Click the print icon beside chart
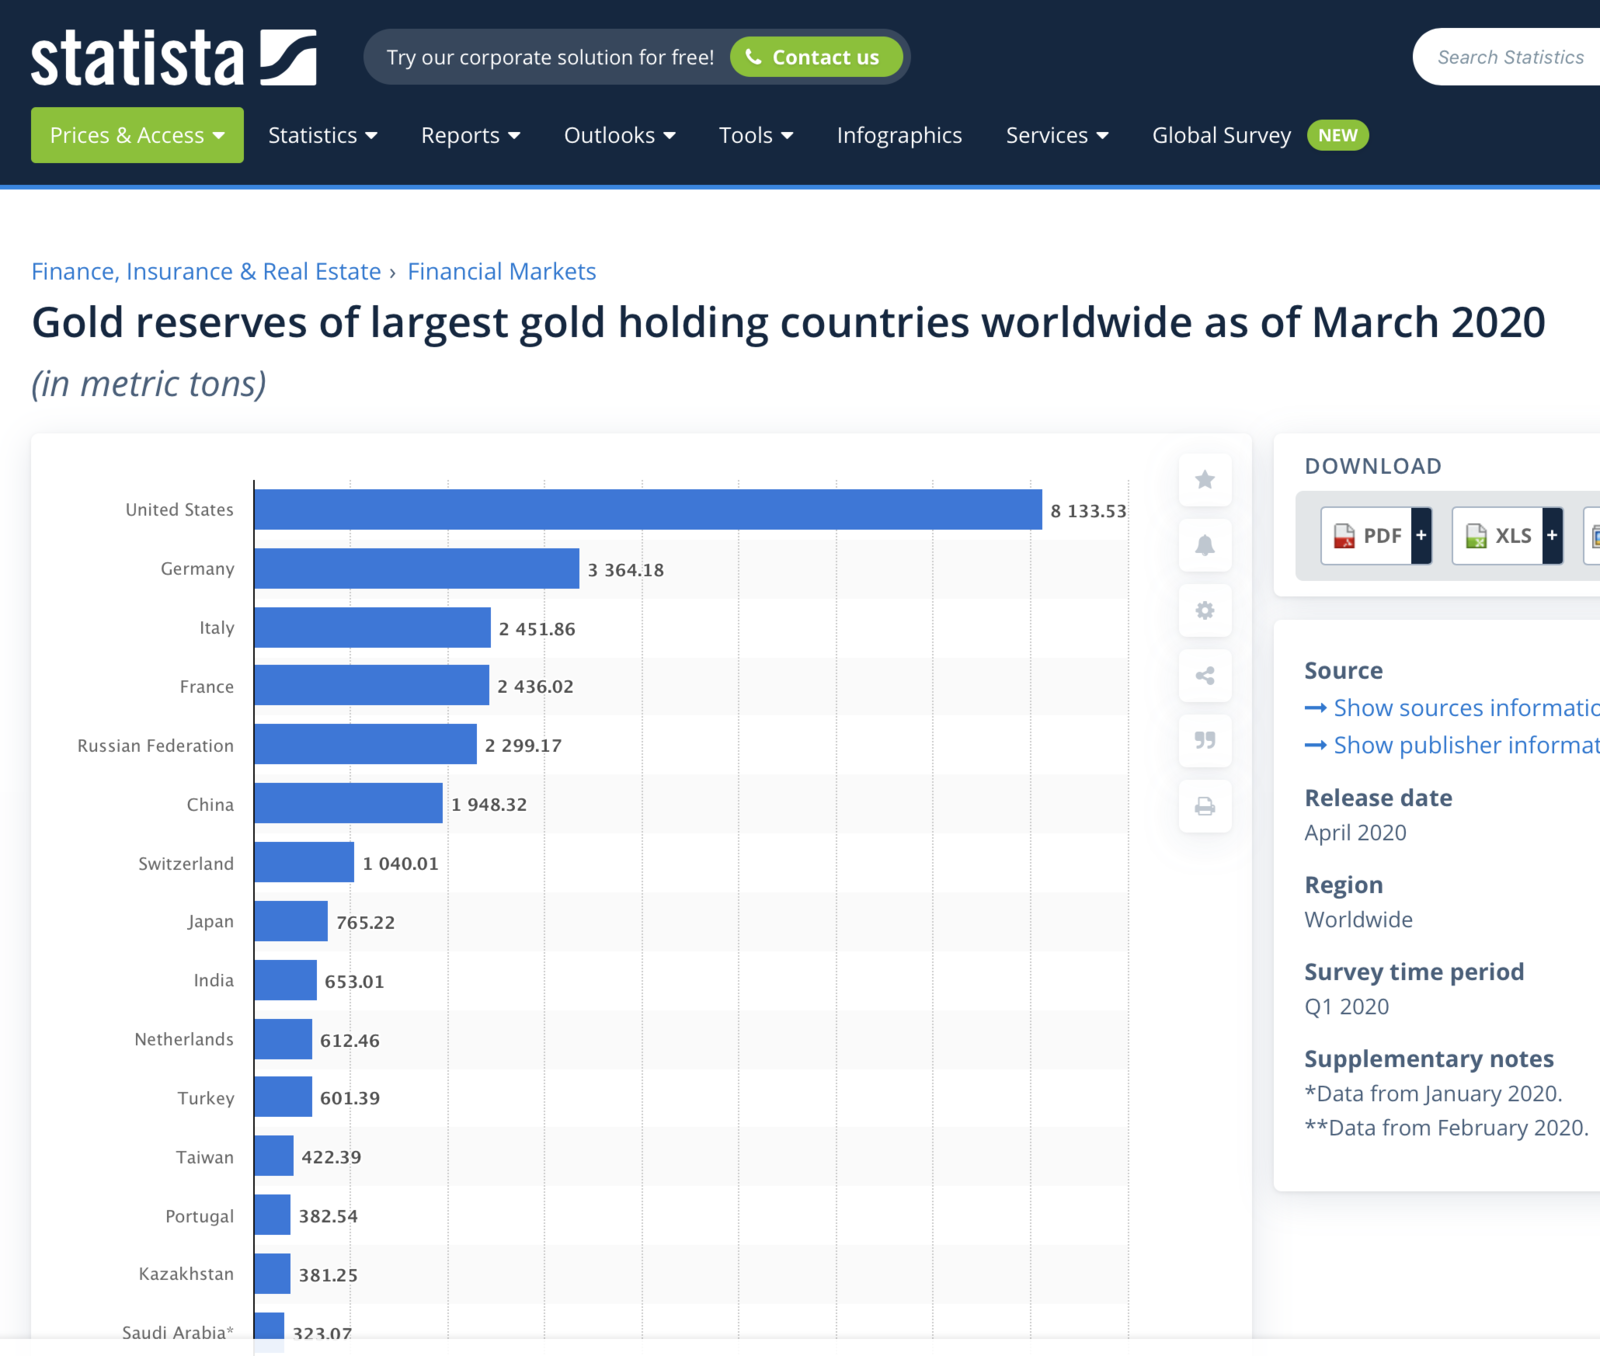1600x1356 pixels. click(x=1205, y=806)
